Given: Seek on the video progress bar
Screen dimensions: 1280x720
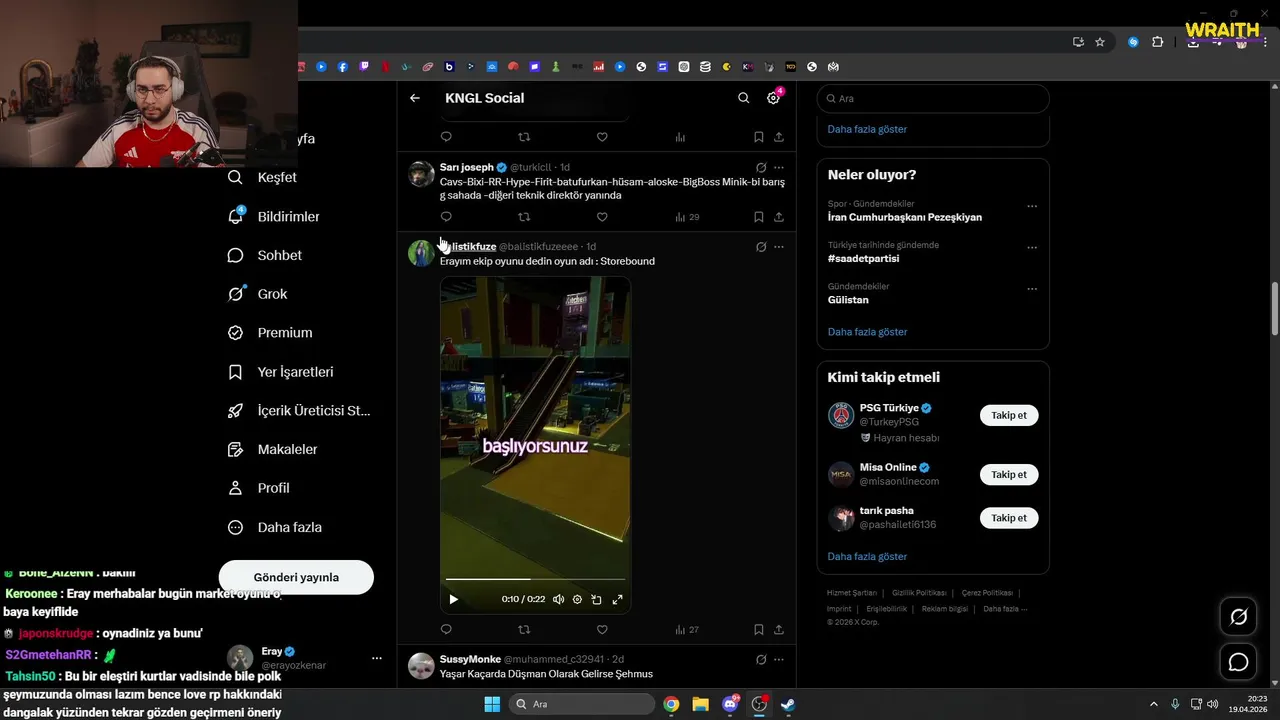Looking at the screenshot, I should [535, 579].
